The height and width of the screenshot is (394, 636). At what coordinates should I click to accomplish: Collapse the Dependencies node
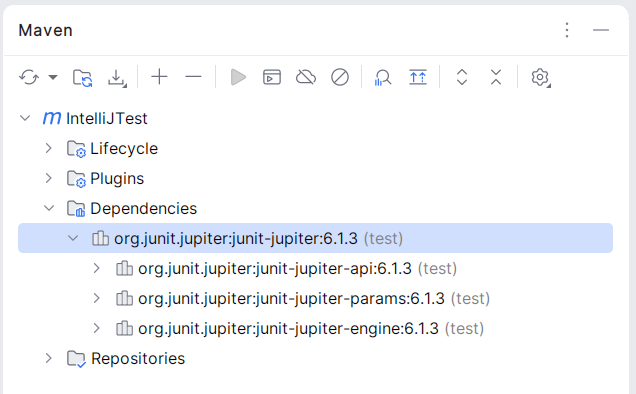[x=49, y=209]
